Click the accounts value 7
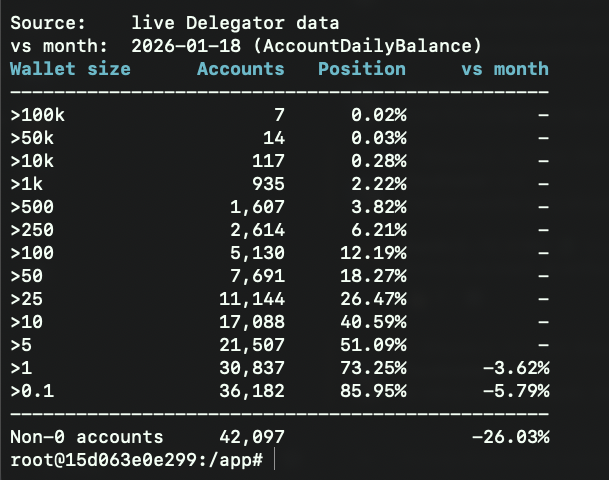This screenshot has width=609, height=480. tap(280, 115)
